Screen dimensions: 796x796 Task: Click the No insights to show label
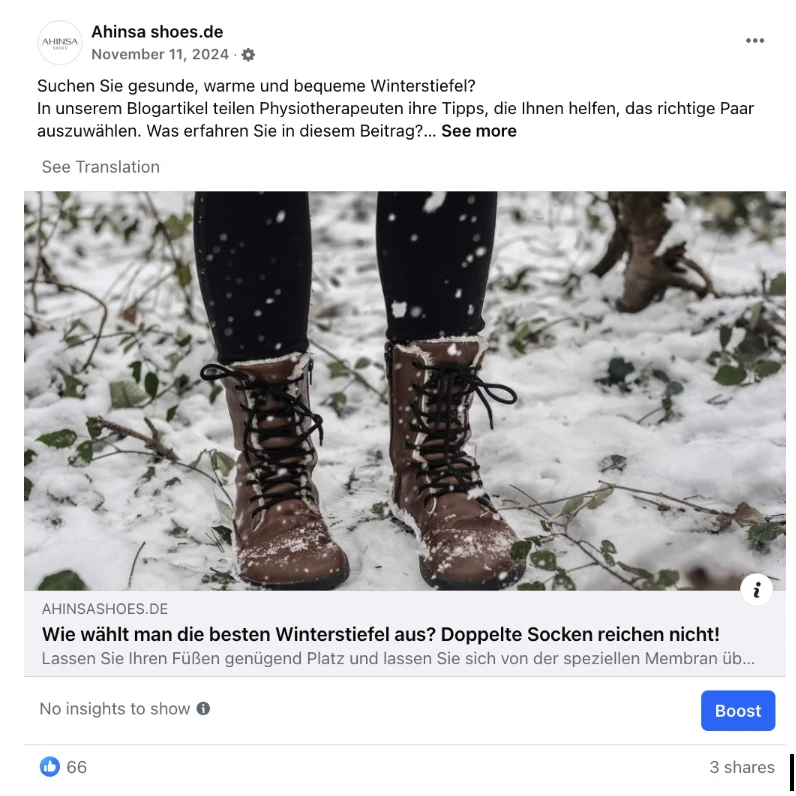(x=114, y=709)
